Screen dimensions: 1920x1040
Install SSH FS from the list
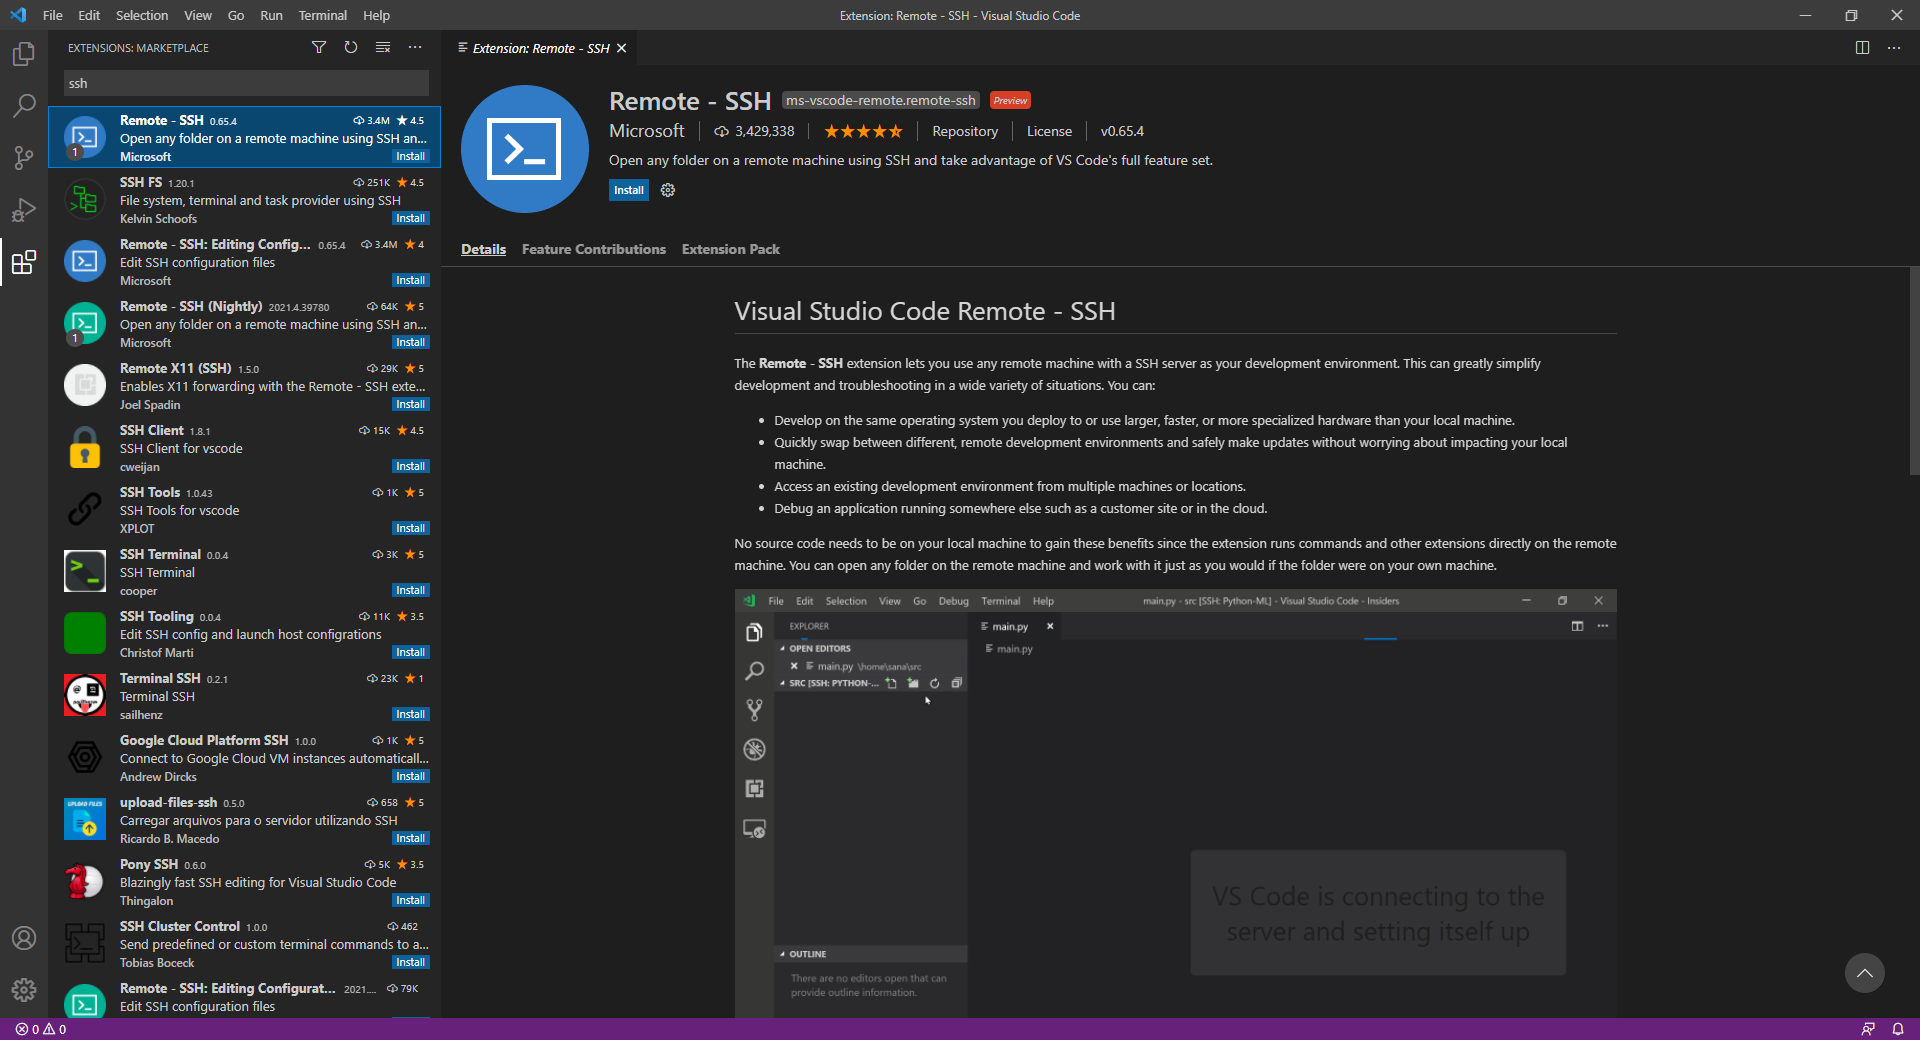410,218
